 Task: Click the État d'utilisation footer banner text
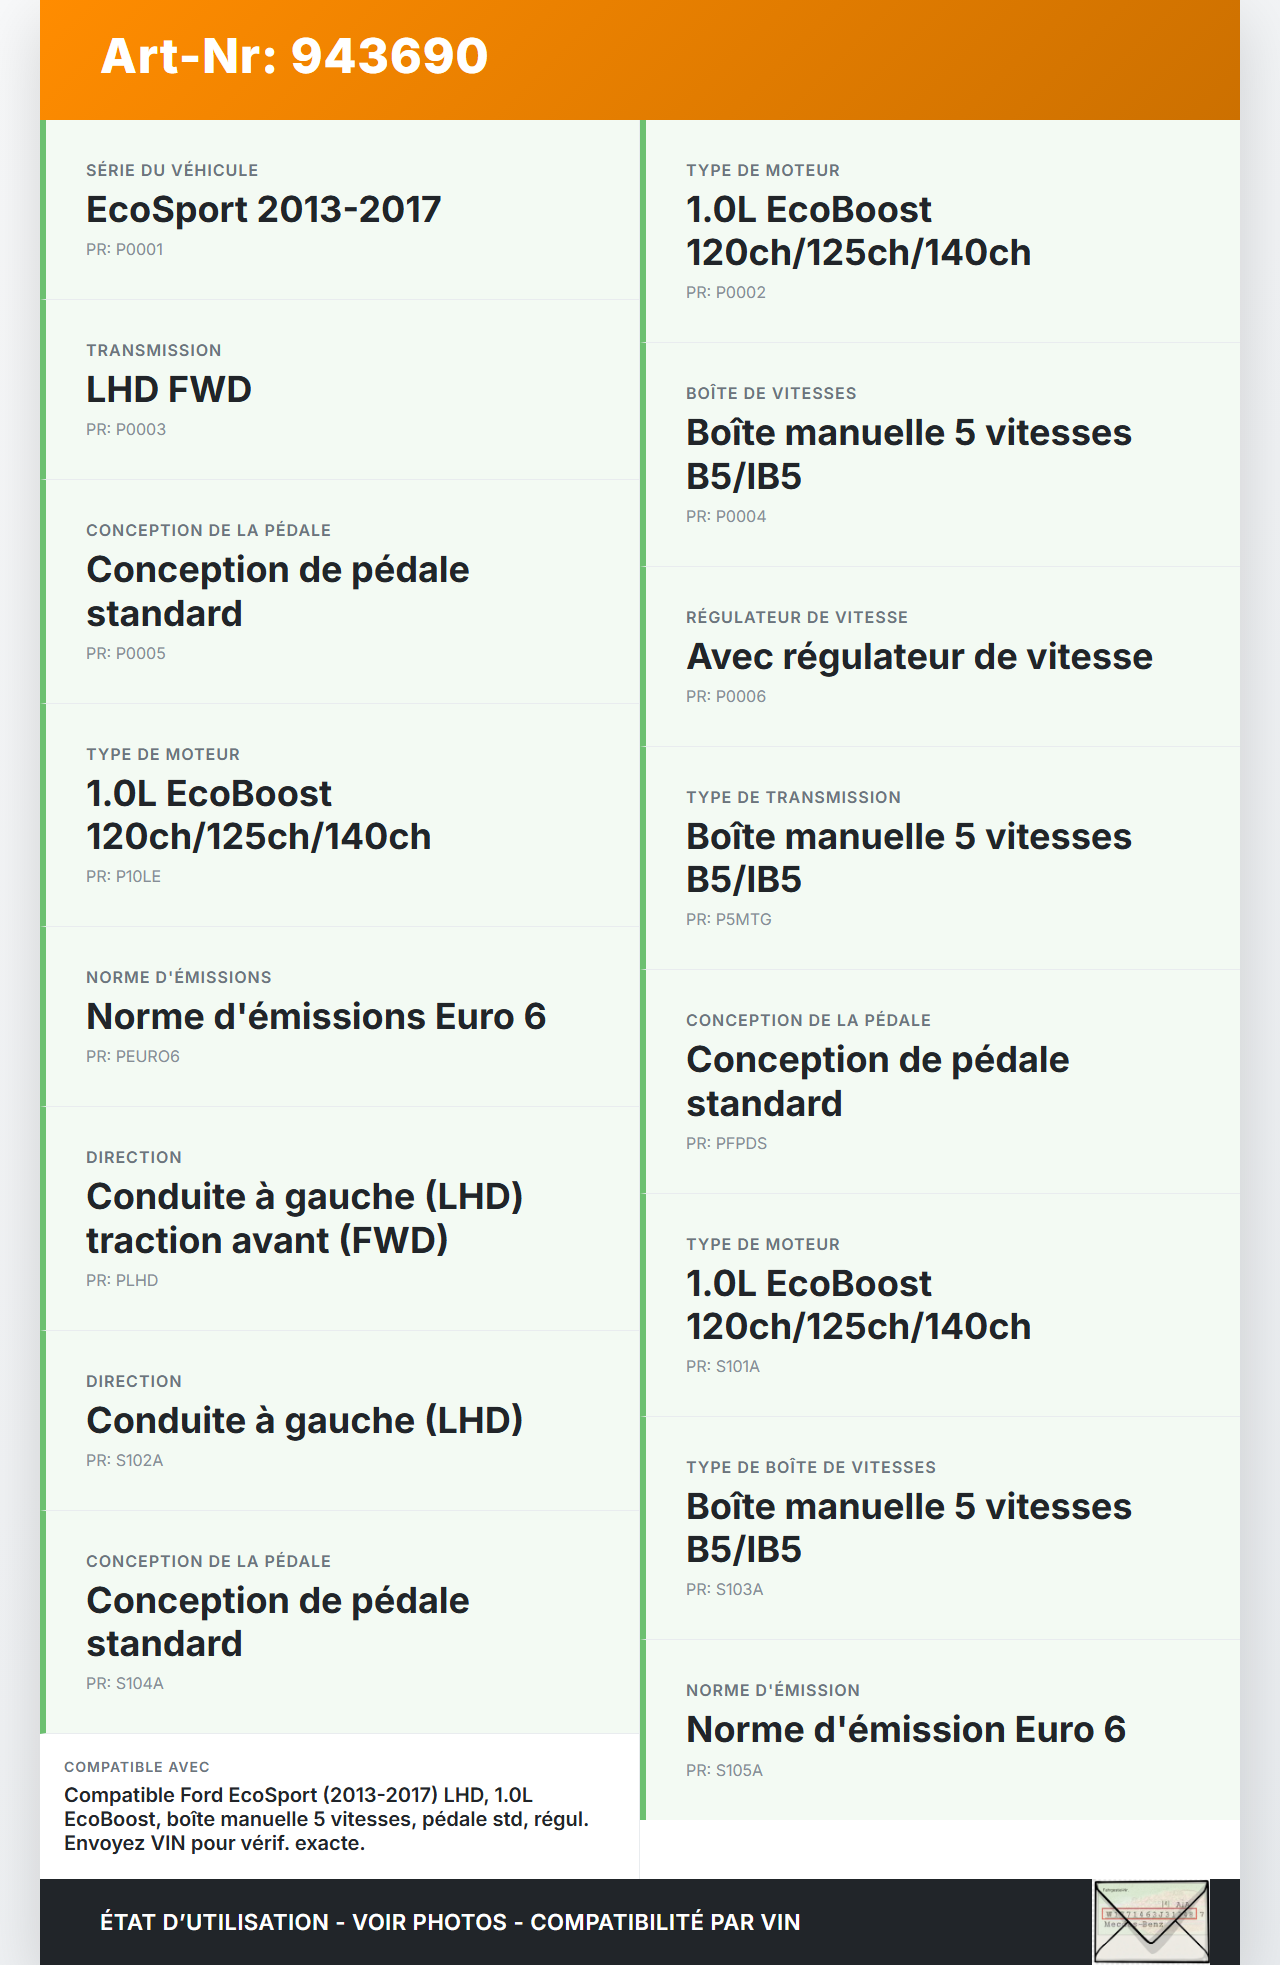[450, 1922]
